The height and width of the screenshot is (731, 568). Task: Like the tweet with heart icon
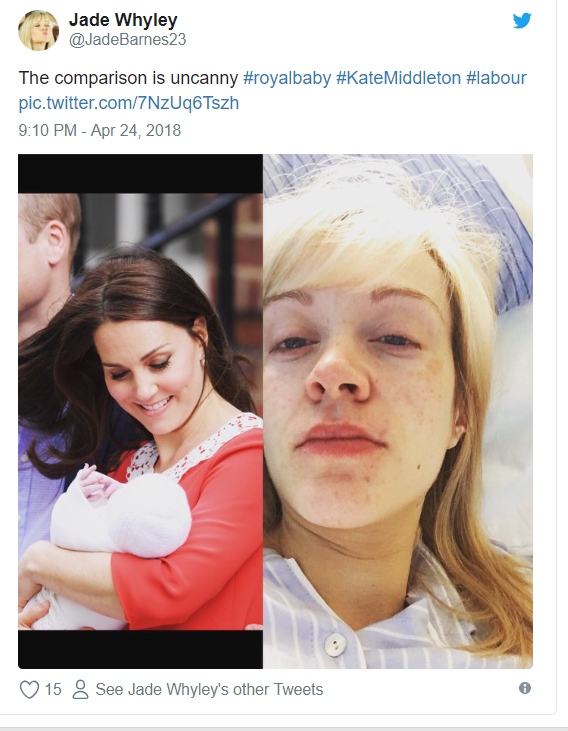[29, 690]
